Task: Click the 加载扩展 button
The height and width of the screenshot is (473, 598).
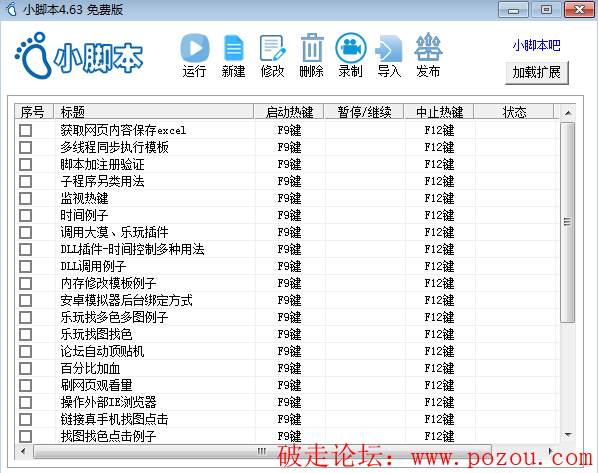Action: click(537, 72)
